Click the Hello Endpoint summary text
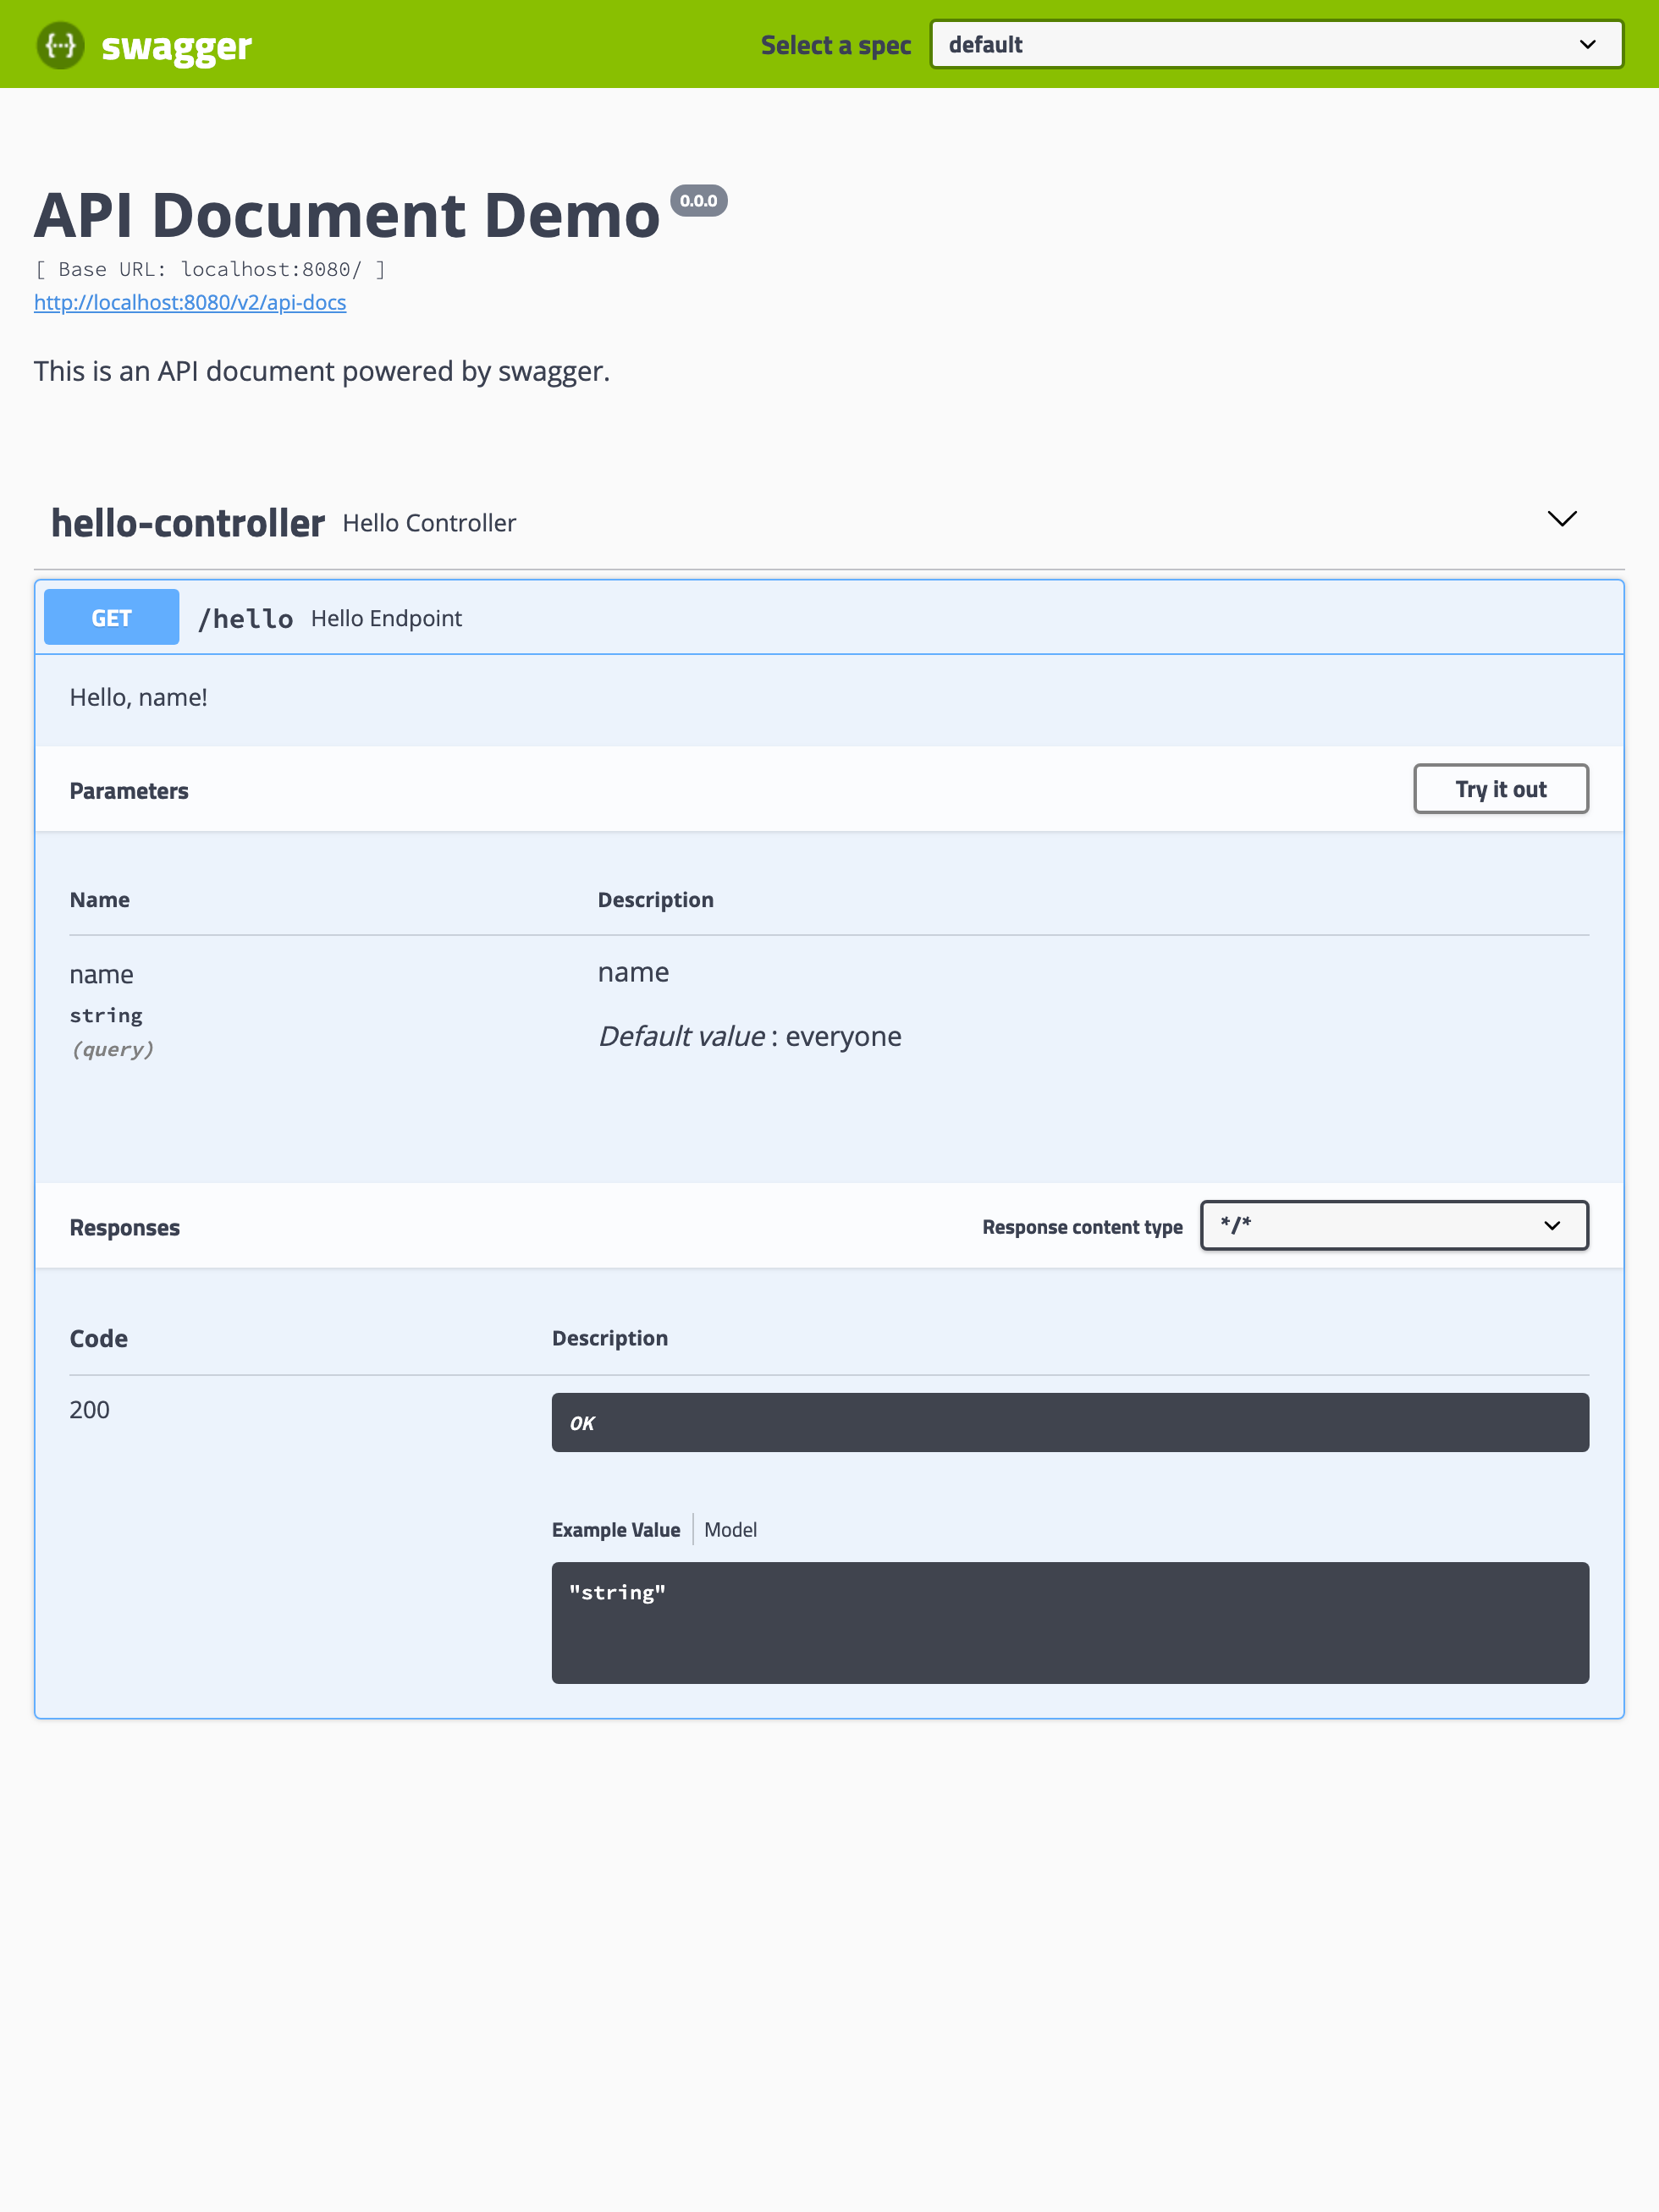This screenshot has height=2212, width=1659. 386,619
